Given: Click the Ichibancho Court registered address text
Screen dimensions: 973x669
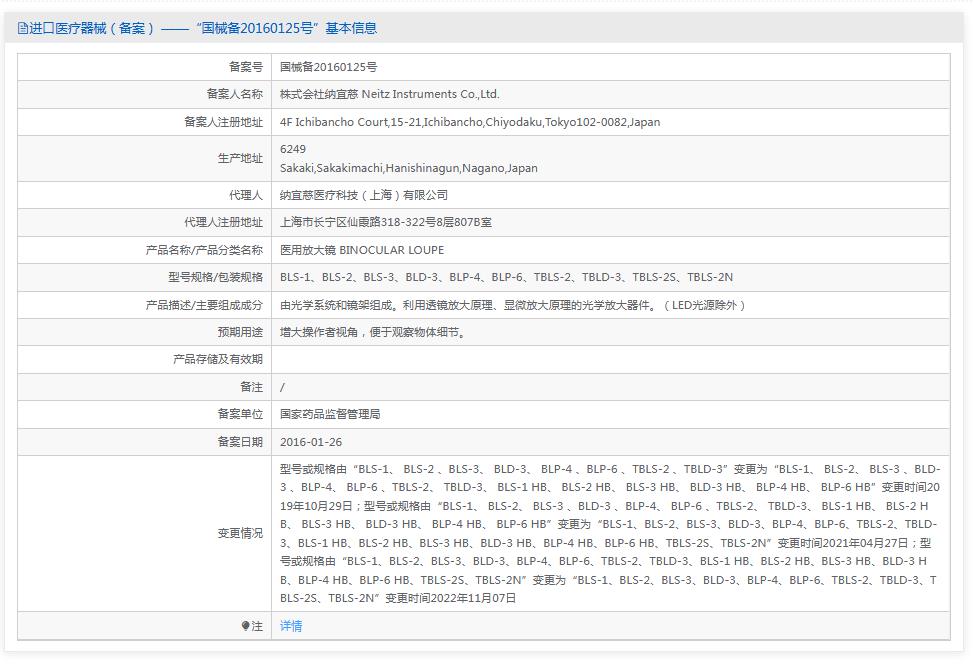Looking at the screenshot, I should click(x=470, y=122).
